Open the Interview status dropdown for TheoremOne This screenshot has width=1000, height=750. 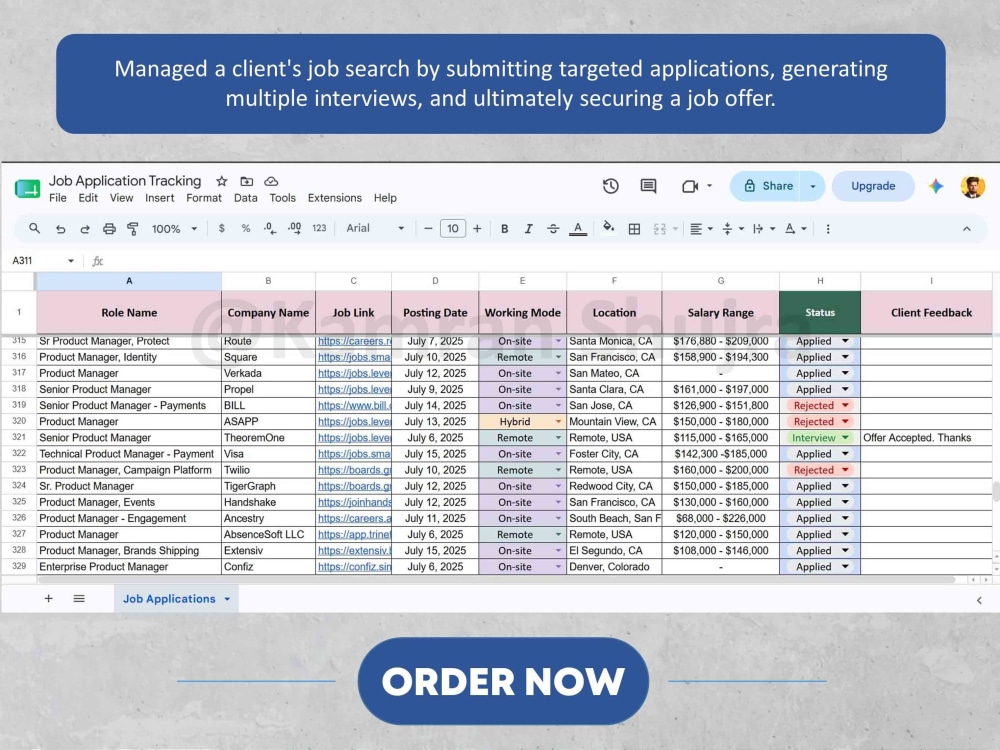[x=846, y=438]
